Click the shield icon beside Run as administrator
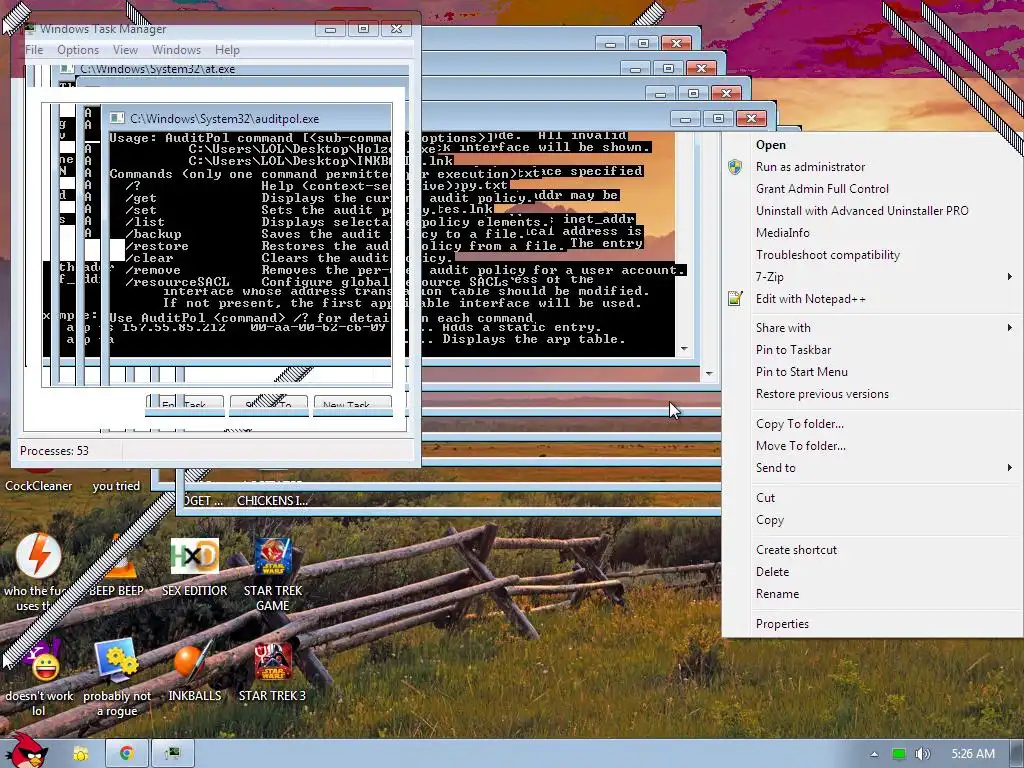 [x=735, y=167]
